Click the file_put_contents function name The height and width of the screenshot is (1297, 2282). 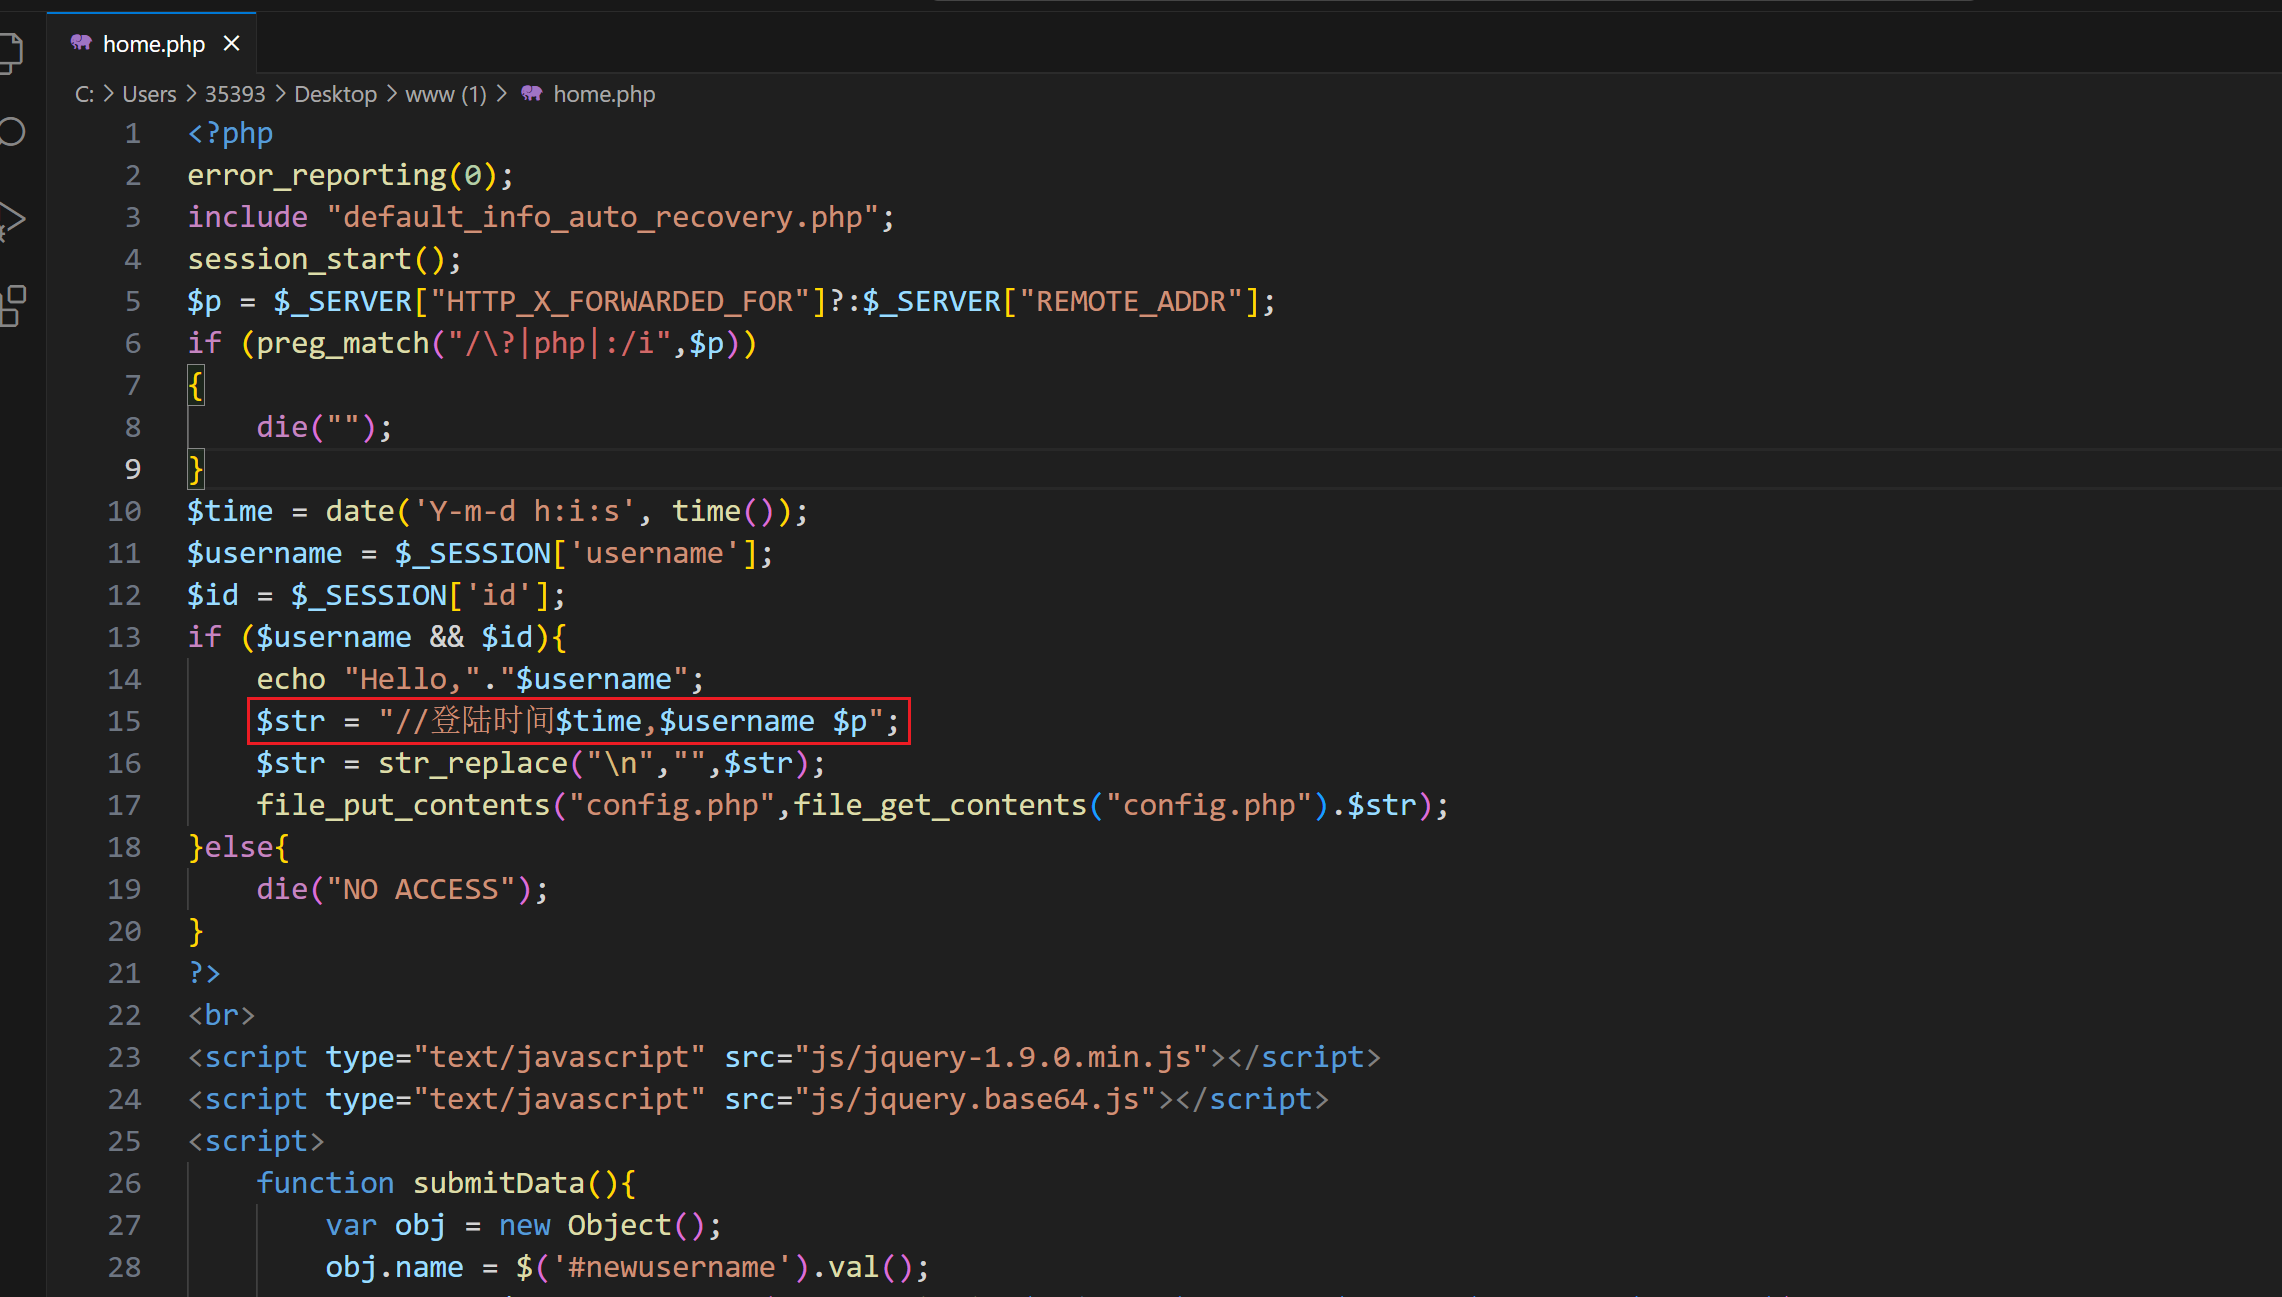click(403, 805)
